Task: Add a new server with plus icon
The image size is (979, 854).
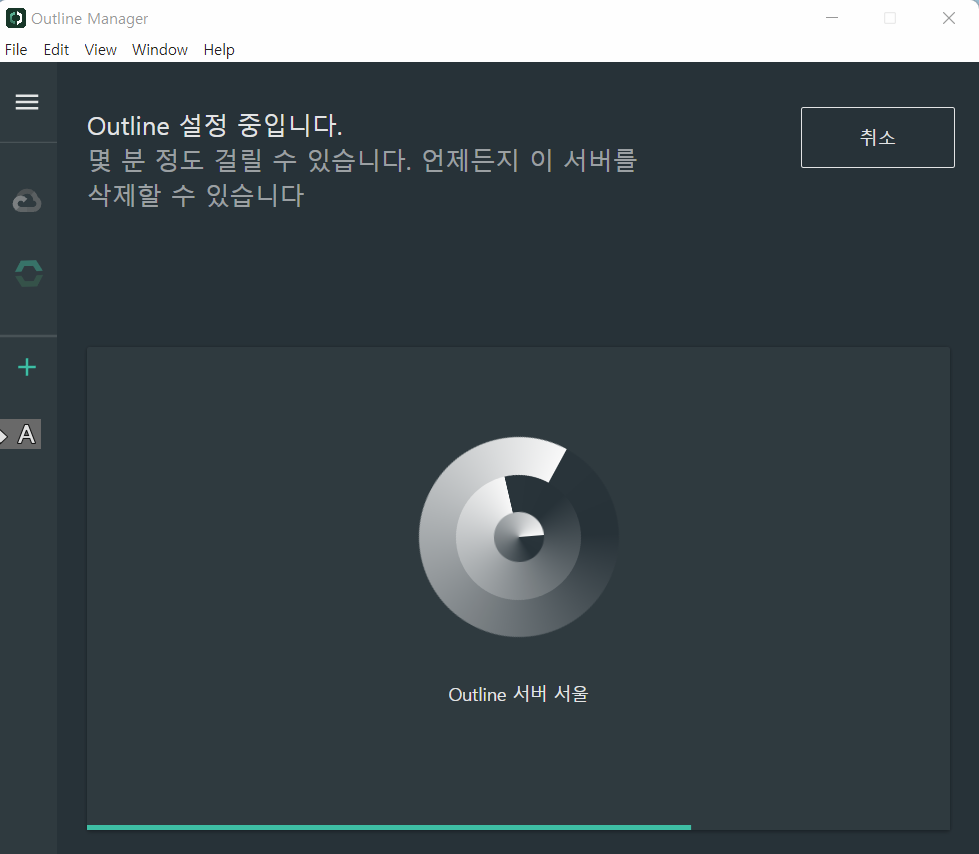Action: point(27,367)
